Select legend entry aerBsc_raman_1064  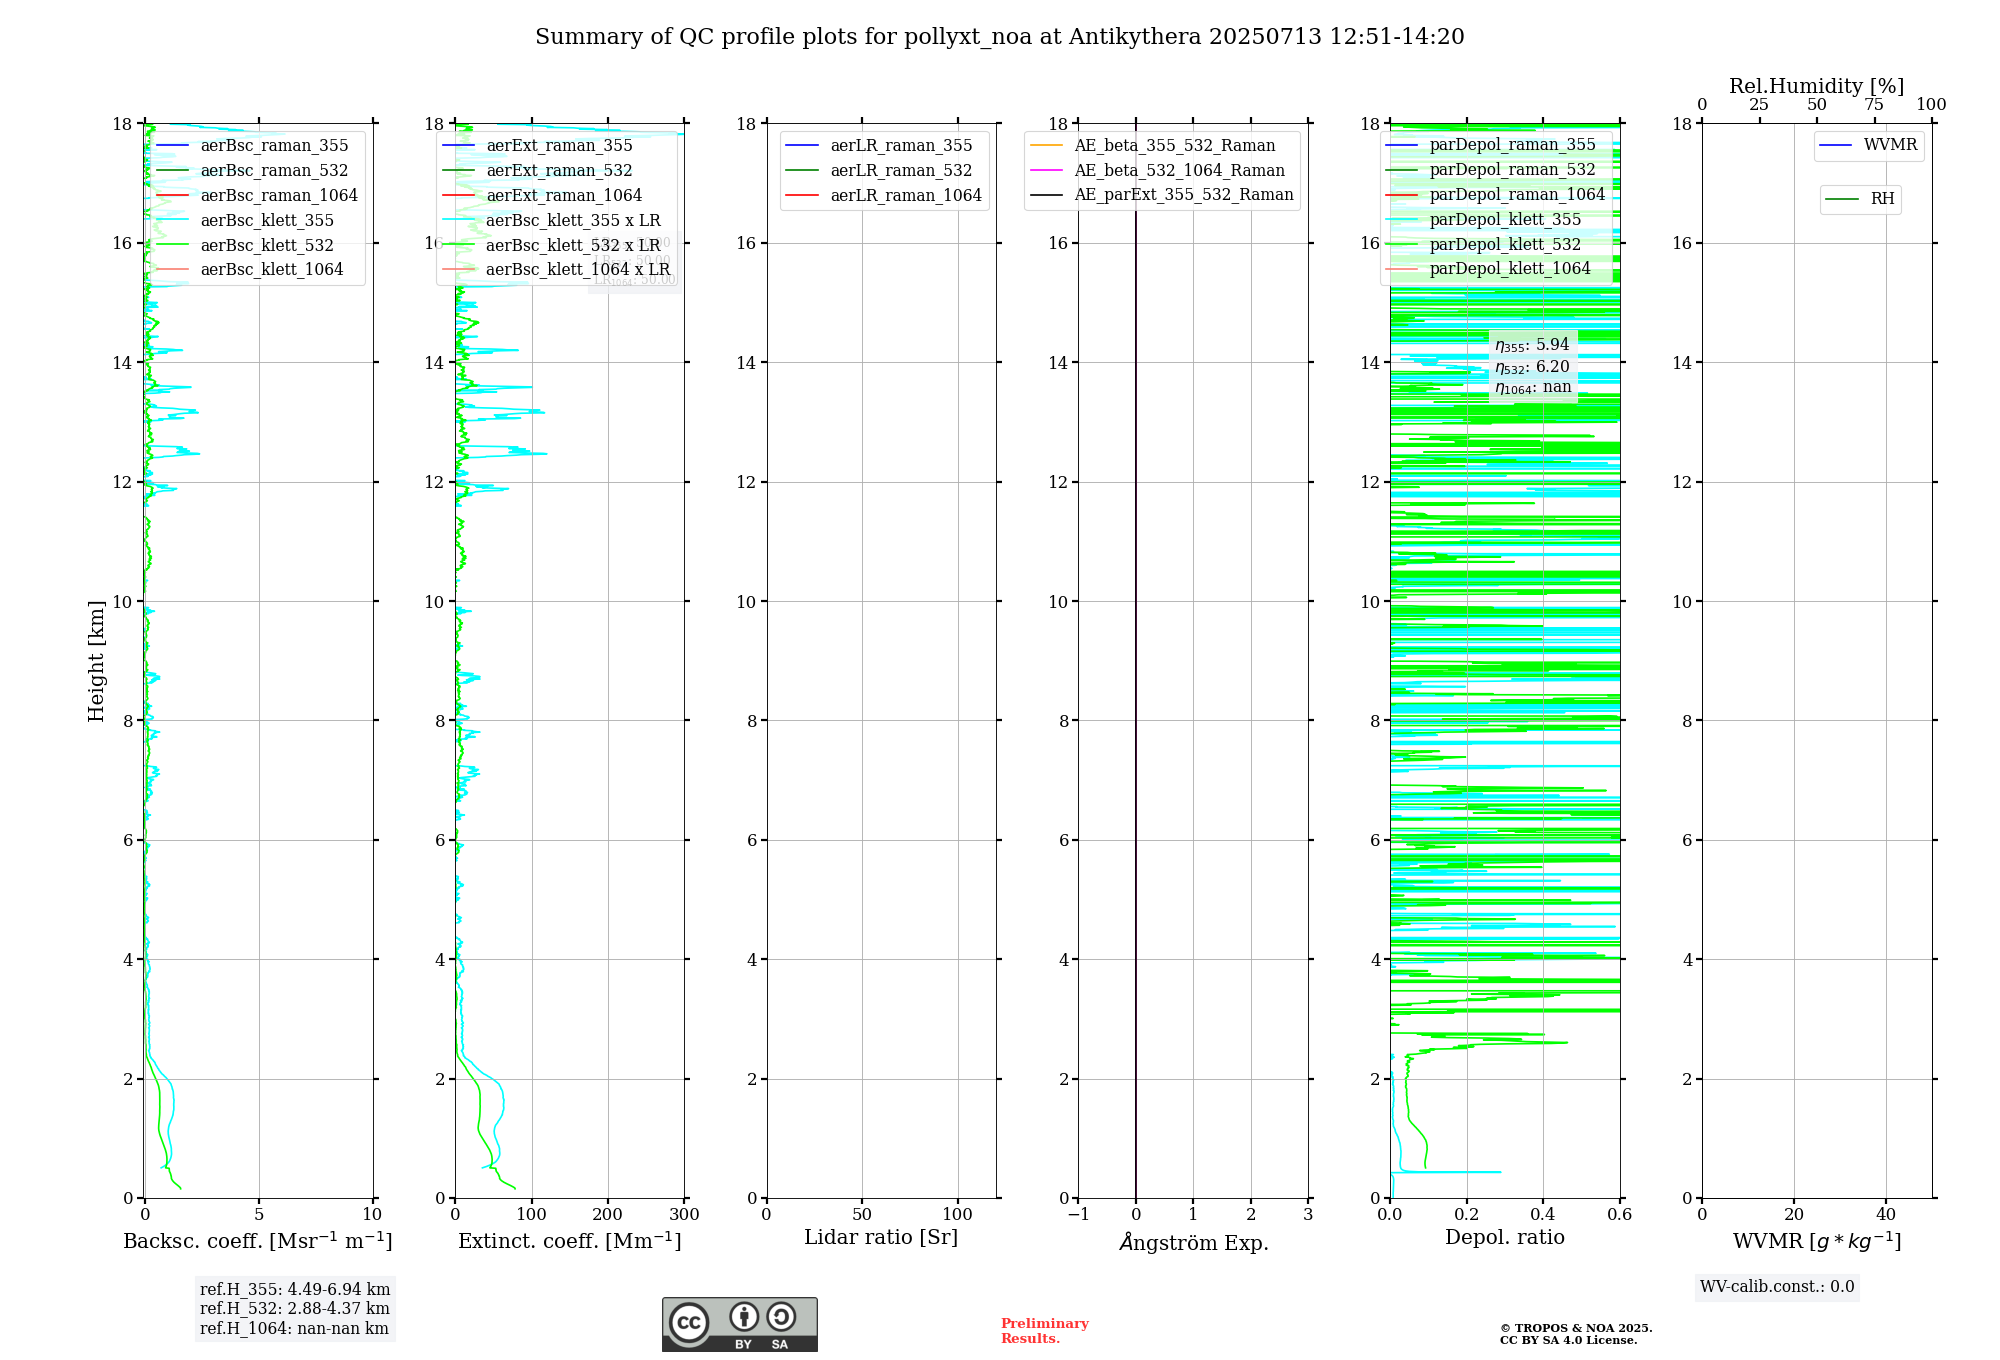(257, 196)
